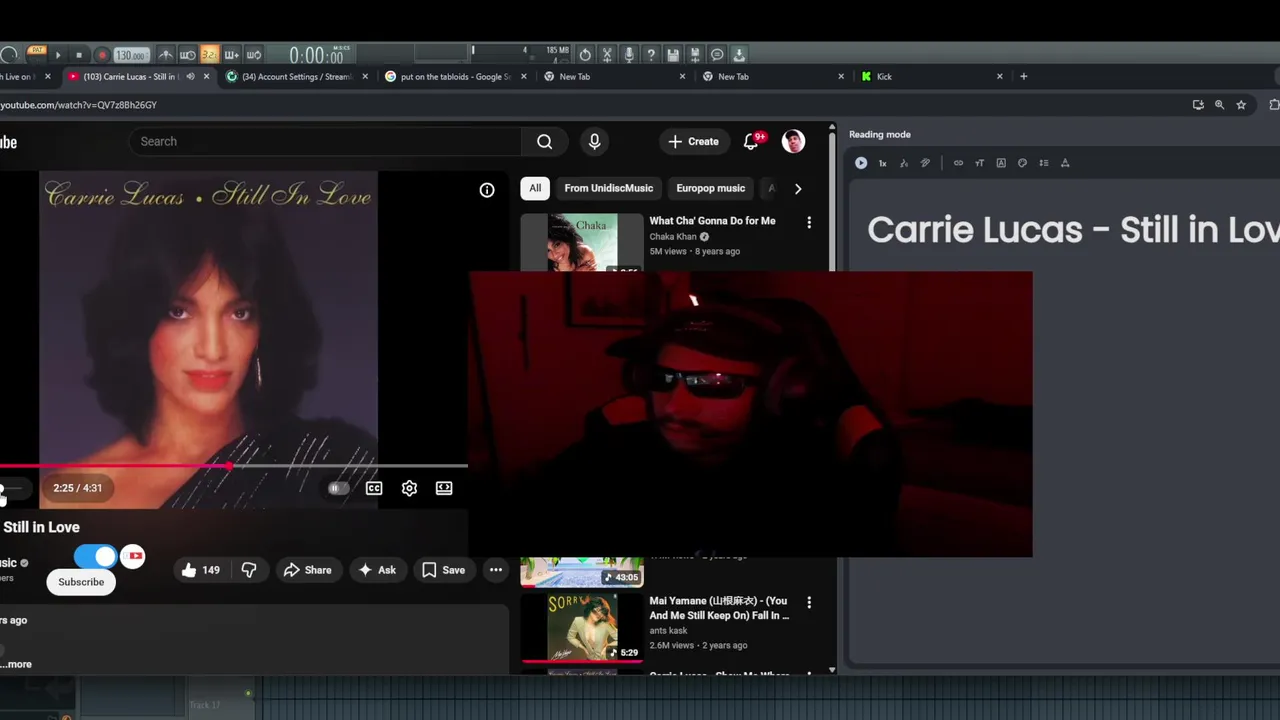Viewport: 1280px width, 720px height.
Task: Toggle the FL Studio metronome icon
Action: [x=166, y=55]
